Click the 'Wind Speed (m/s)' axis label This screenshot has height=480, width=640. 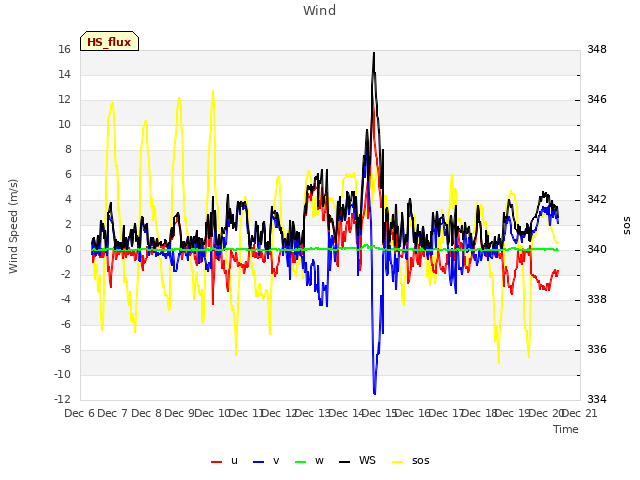pyautogui.click(x=13, y=226)
